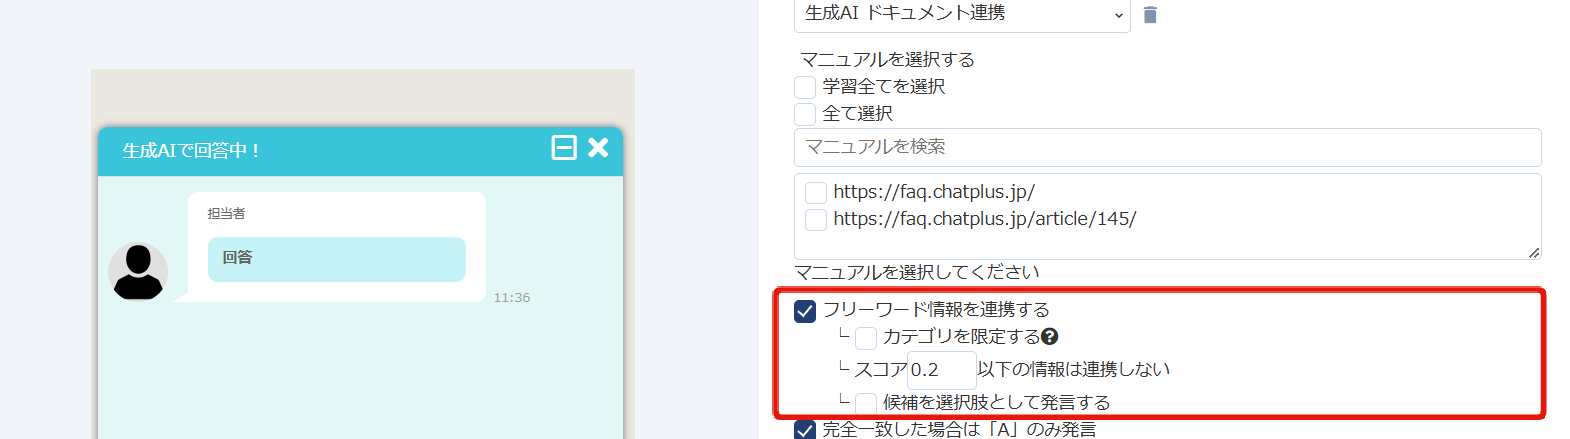This screenshot has height=439, width=1570.
Task: Select the https://faq.chatplus.jp/article/145/ manual checkbox
Action: pyautogui.click(x=816, y=219)
